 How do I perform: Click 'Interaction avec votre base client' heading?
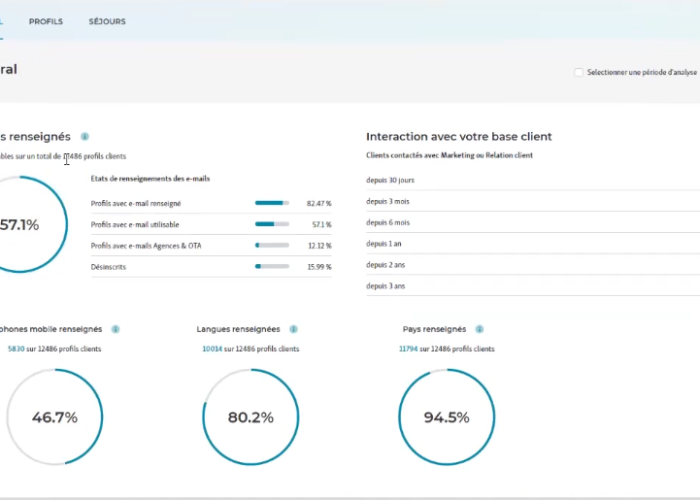459,137
